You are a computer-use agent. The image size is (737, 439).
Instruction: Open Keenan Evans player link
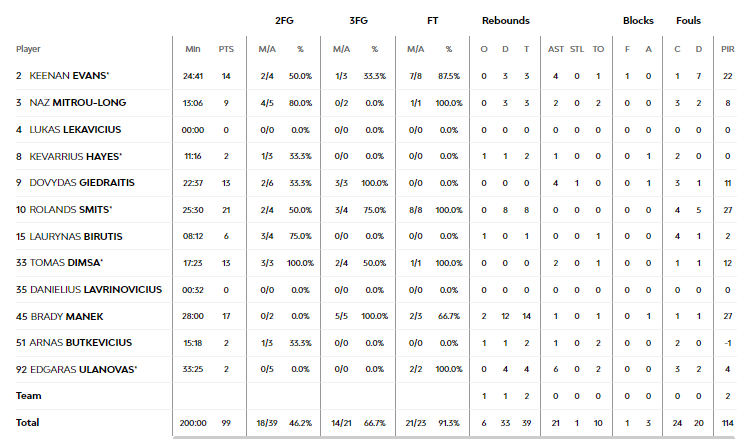click(69, 76)
